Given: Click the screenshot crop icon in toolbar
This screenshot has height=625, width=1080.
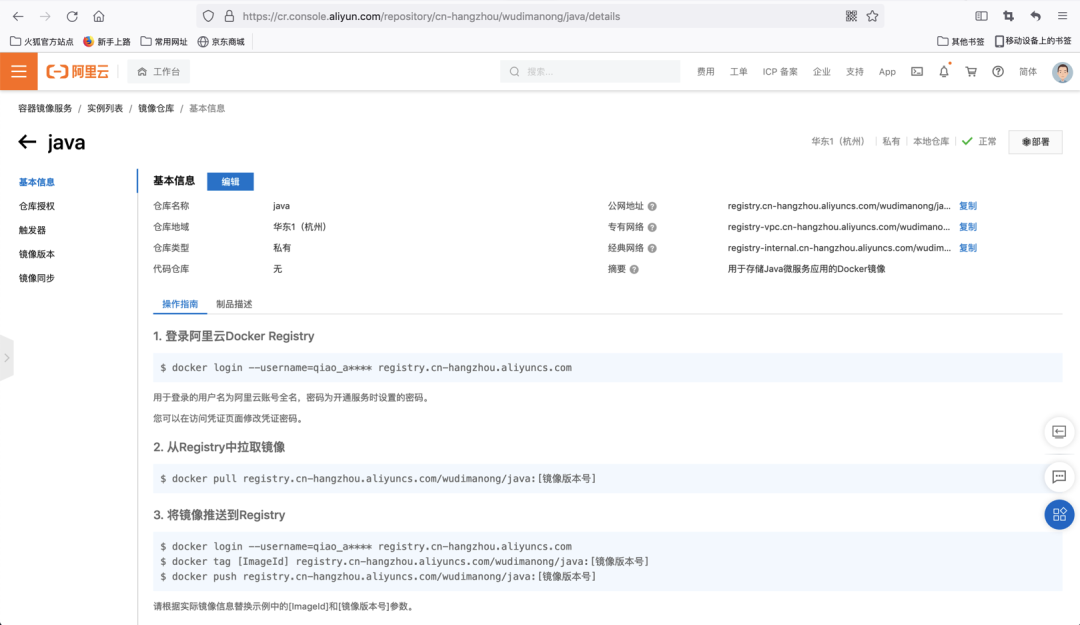Looking at the screenshot, I should 1008,16.
